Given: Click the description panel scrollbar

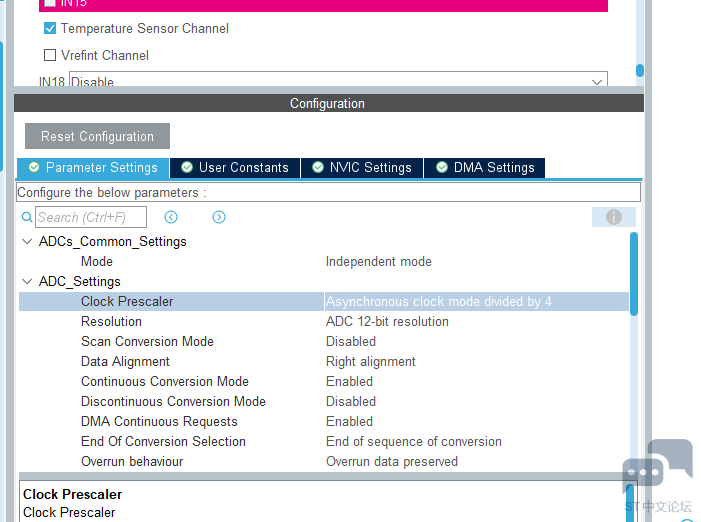Looking at the screenshot, I should (630, 503).
